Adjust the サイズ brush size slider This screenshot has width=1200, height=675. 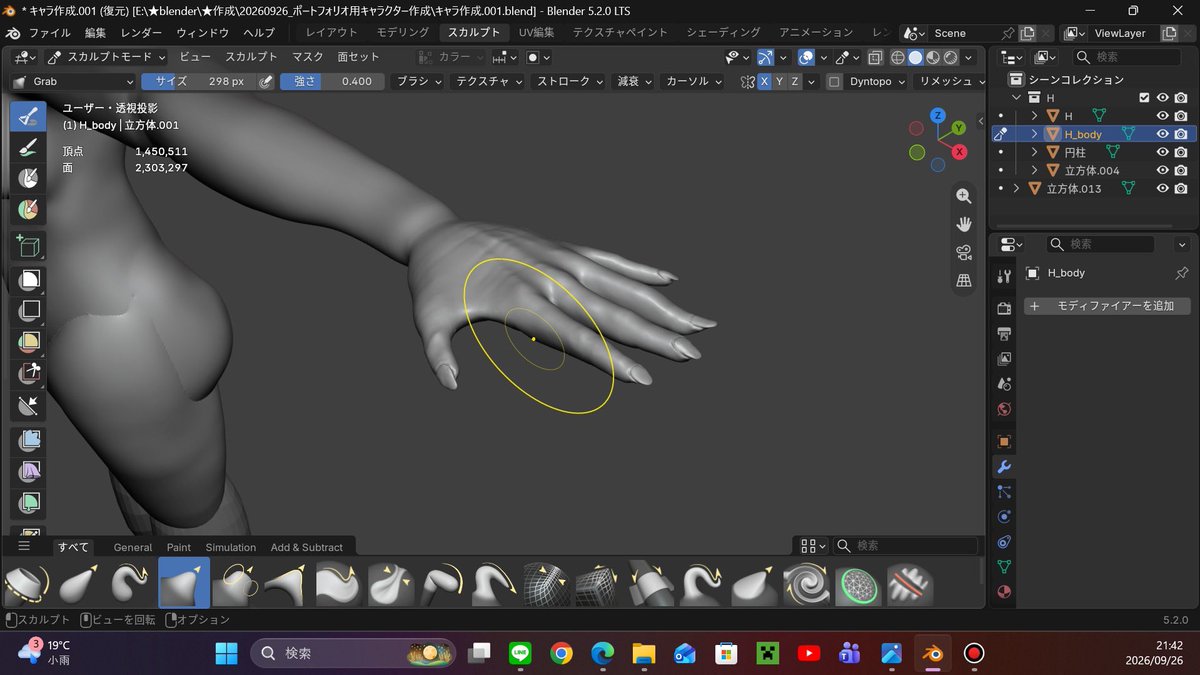point(199,82)
